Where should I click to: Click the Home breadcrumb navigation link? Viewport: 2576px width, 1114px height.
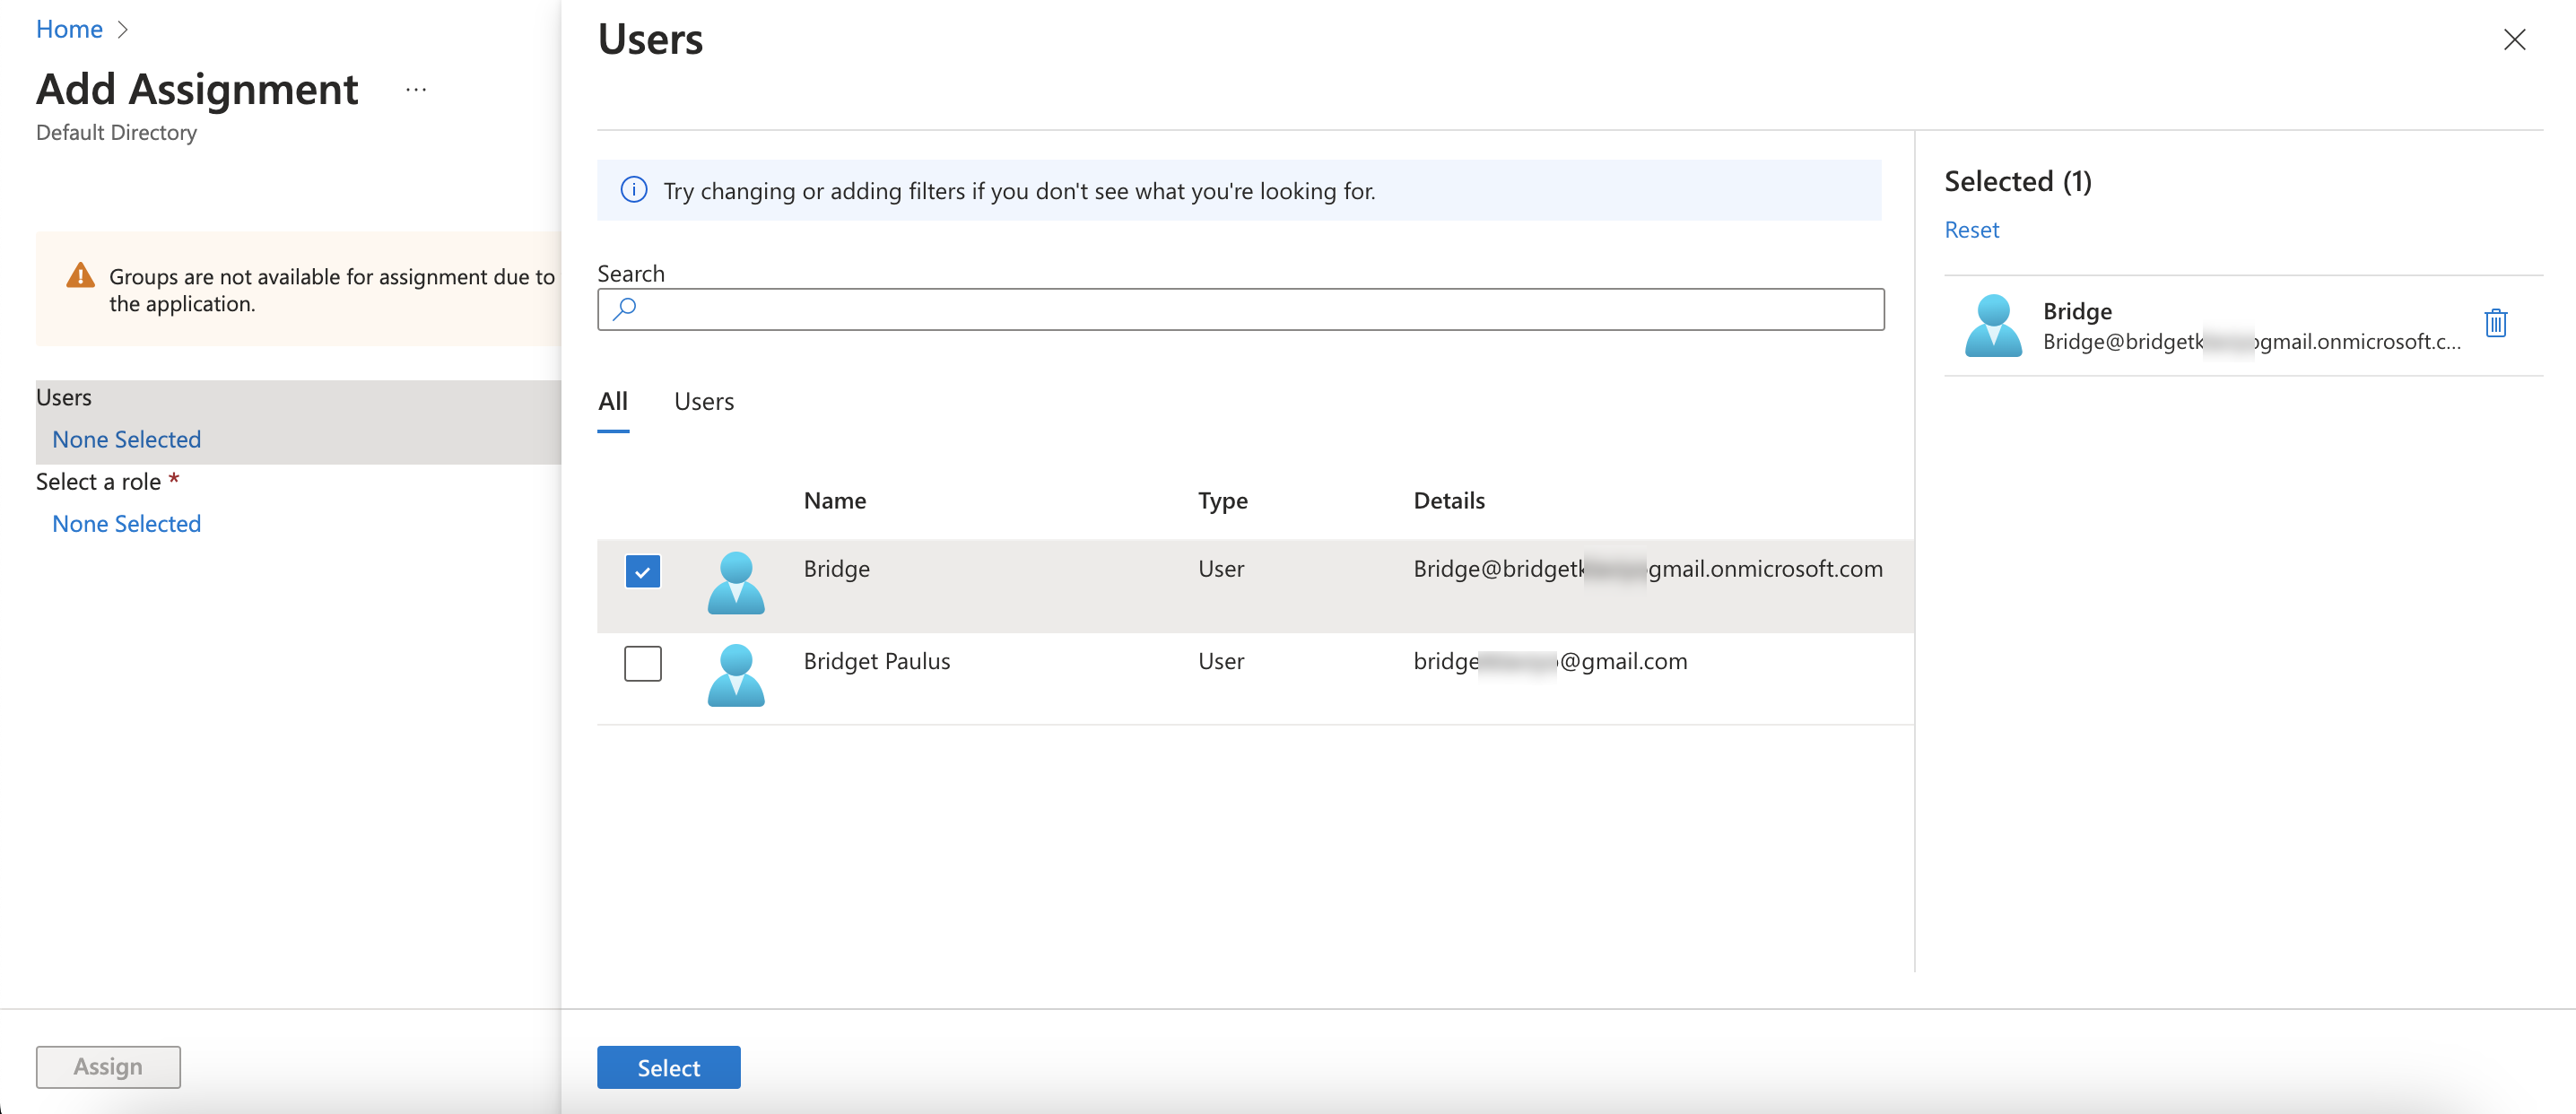coord(65,28)
